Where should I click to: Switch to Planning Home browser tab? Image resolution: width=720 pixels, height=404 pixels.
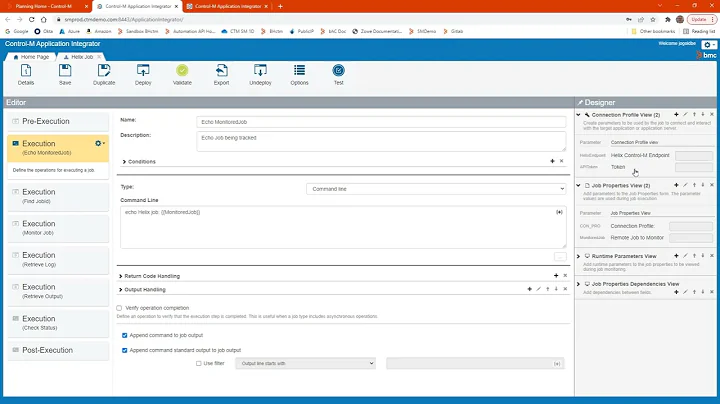coord(45,6)
